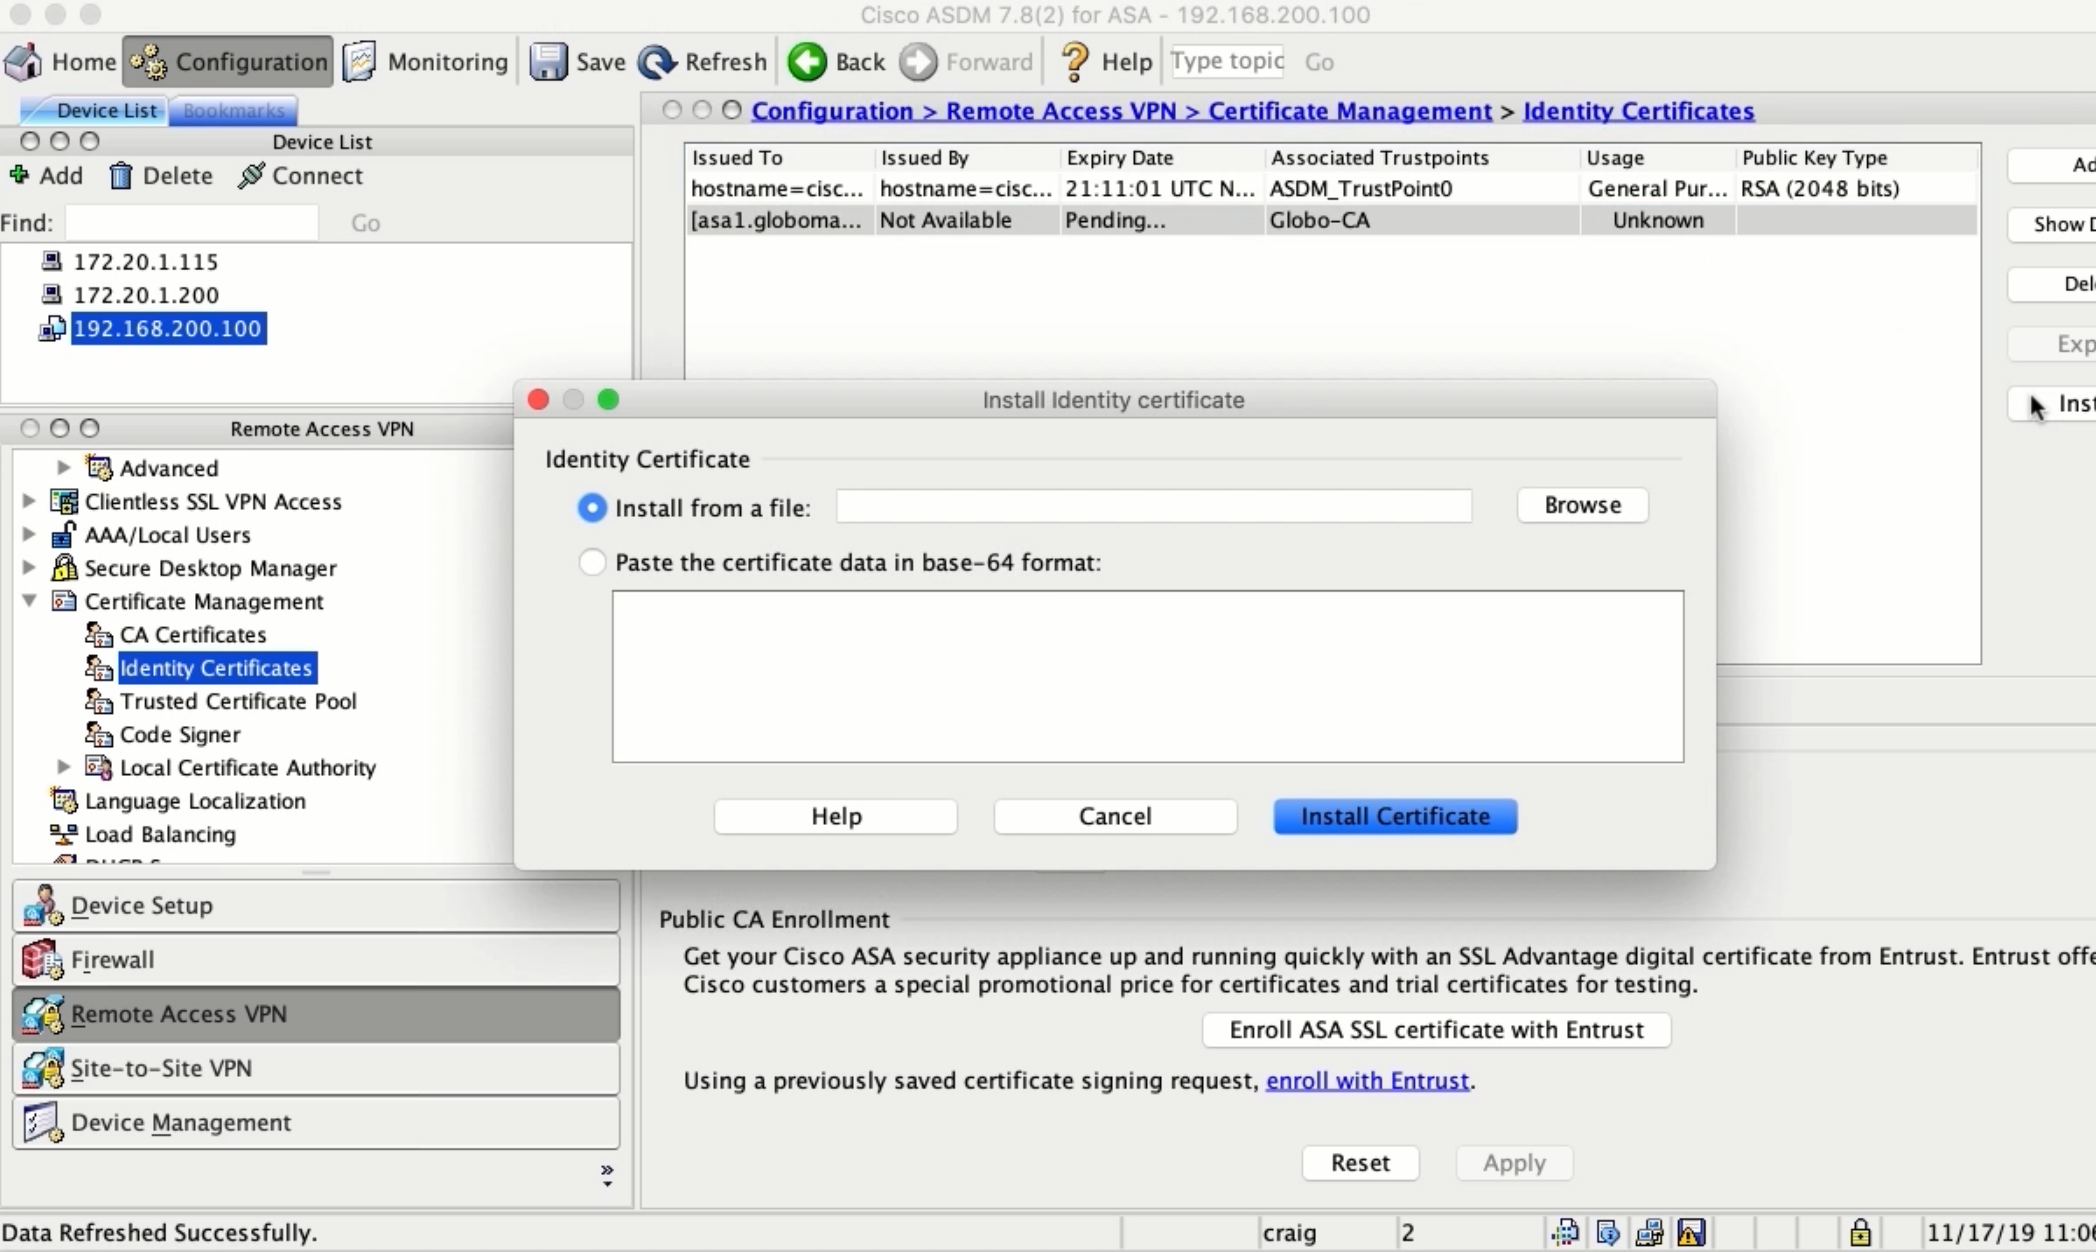Viewport: 2096px width, 1252px height.
Task: Click the icon beside device 172.20.1.200
Action: click(51, 295)
